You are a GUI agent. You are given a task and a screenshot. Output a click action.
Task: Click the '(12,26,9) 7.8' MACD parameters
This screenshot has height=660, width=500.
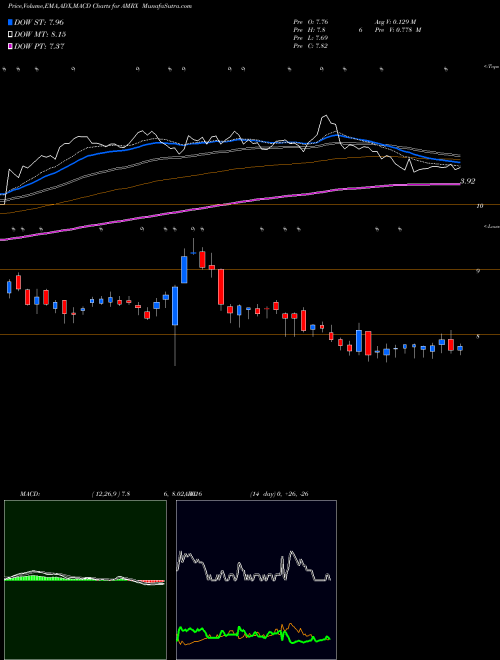click(x=111, y=494)
